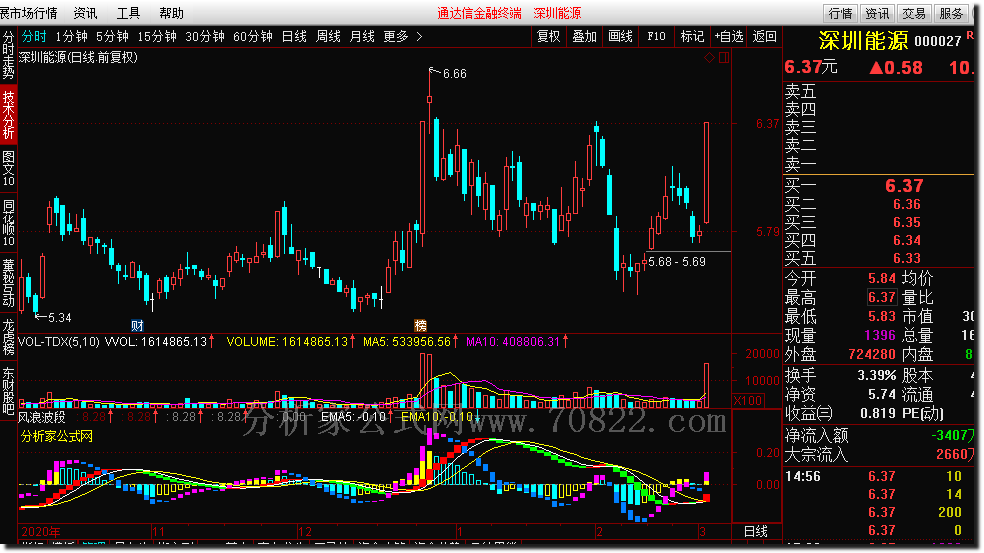Click the yellow 深圳能源 stock name
Image resolution: width=984 pixels, height=553 pixels.
click(x=863, y=41)
